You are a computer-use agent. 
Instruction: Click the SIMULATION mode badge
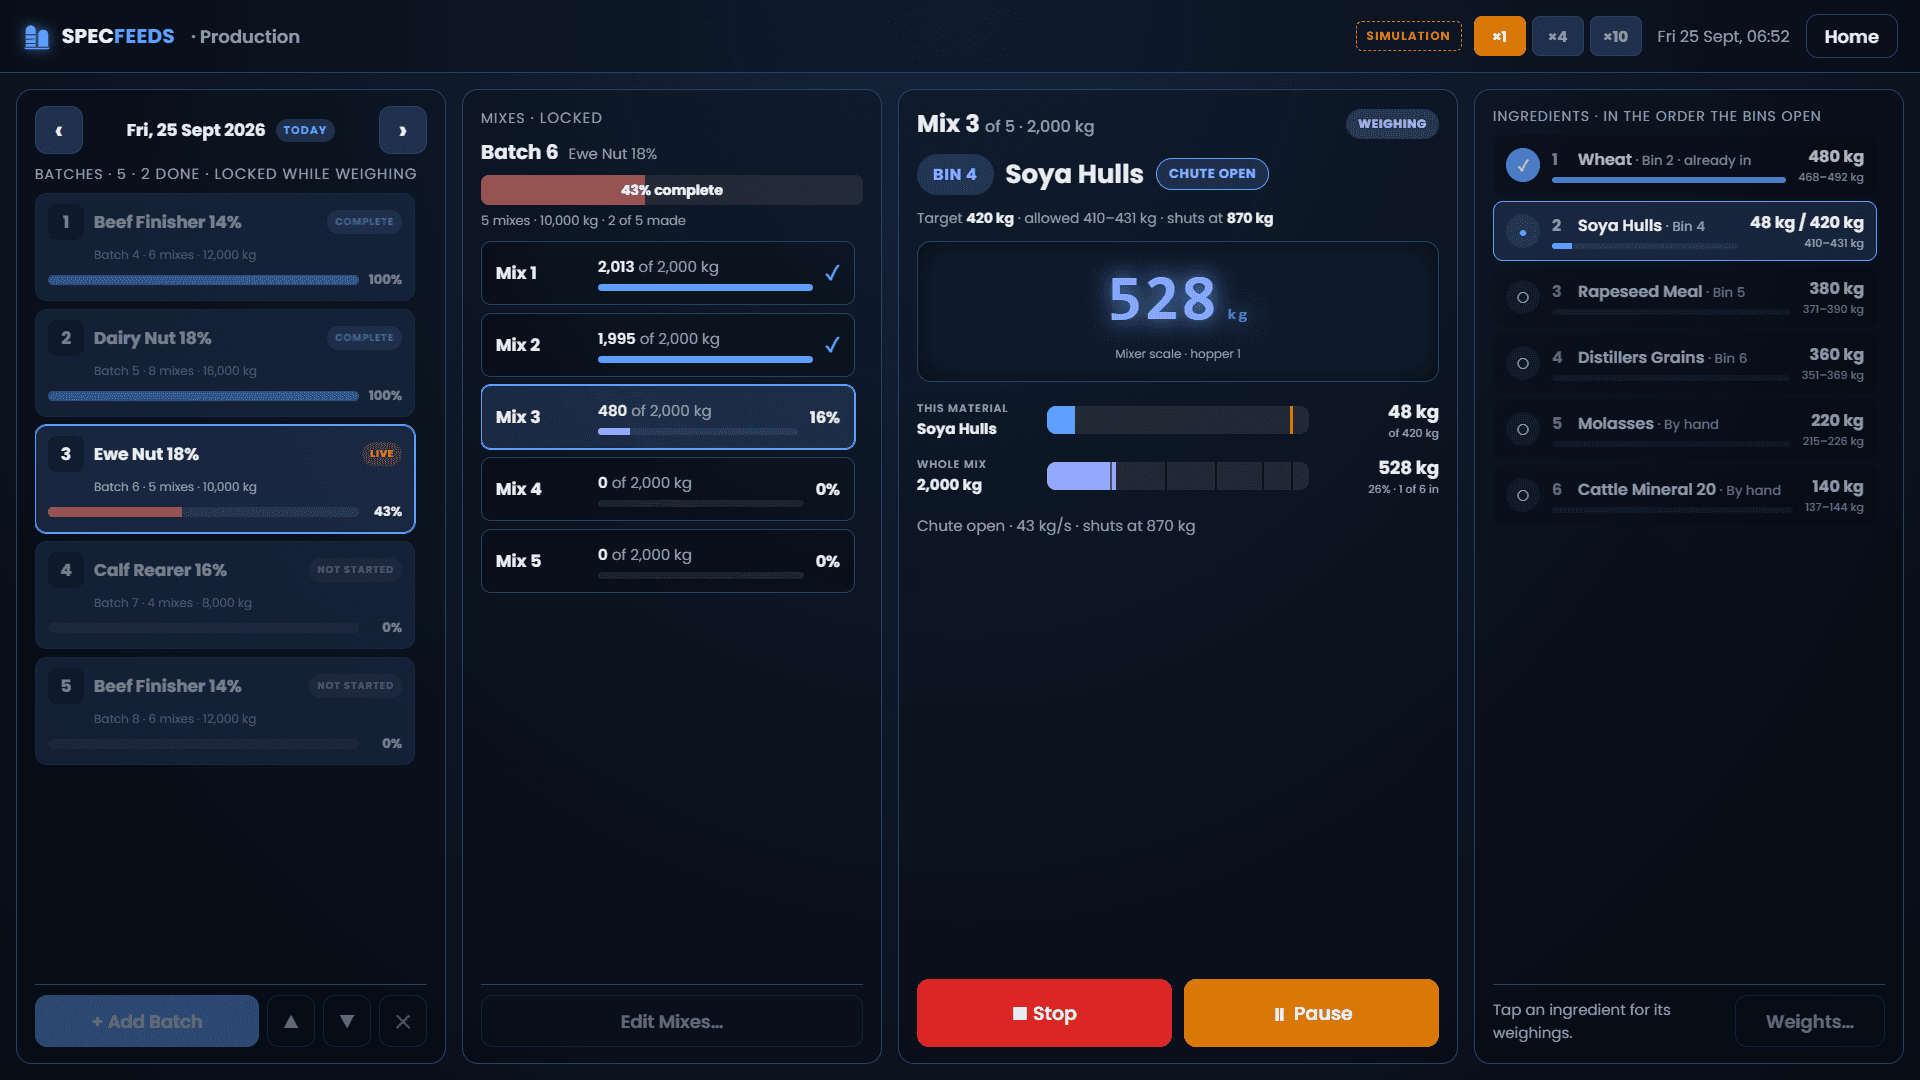point(1408,36)
